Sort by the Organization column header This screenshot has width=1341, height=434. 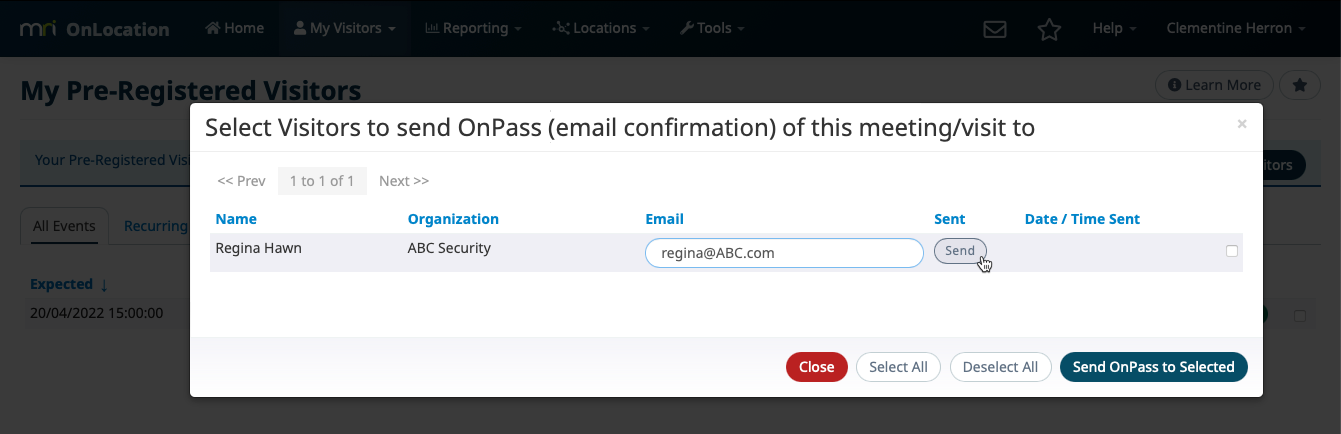click(453, 219)
